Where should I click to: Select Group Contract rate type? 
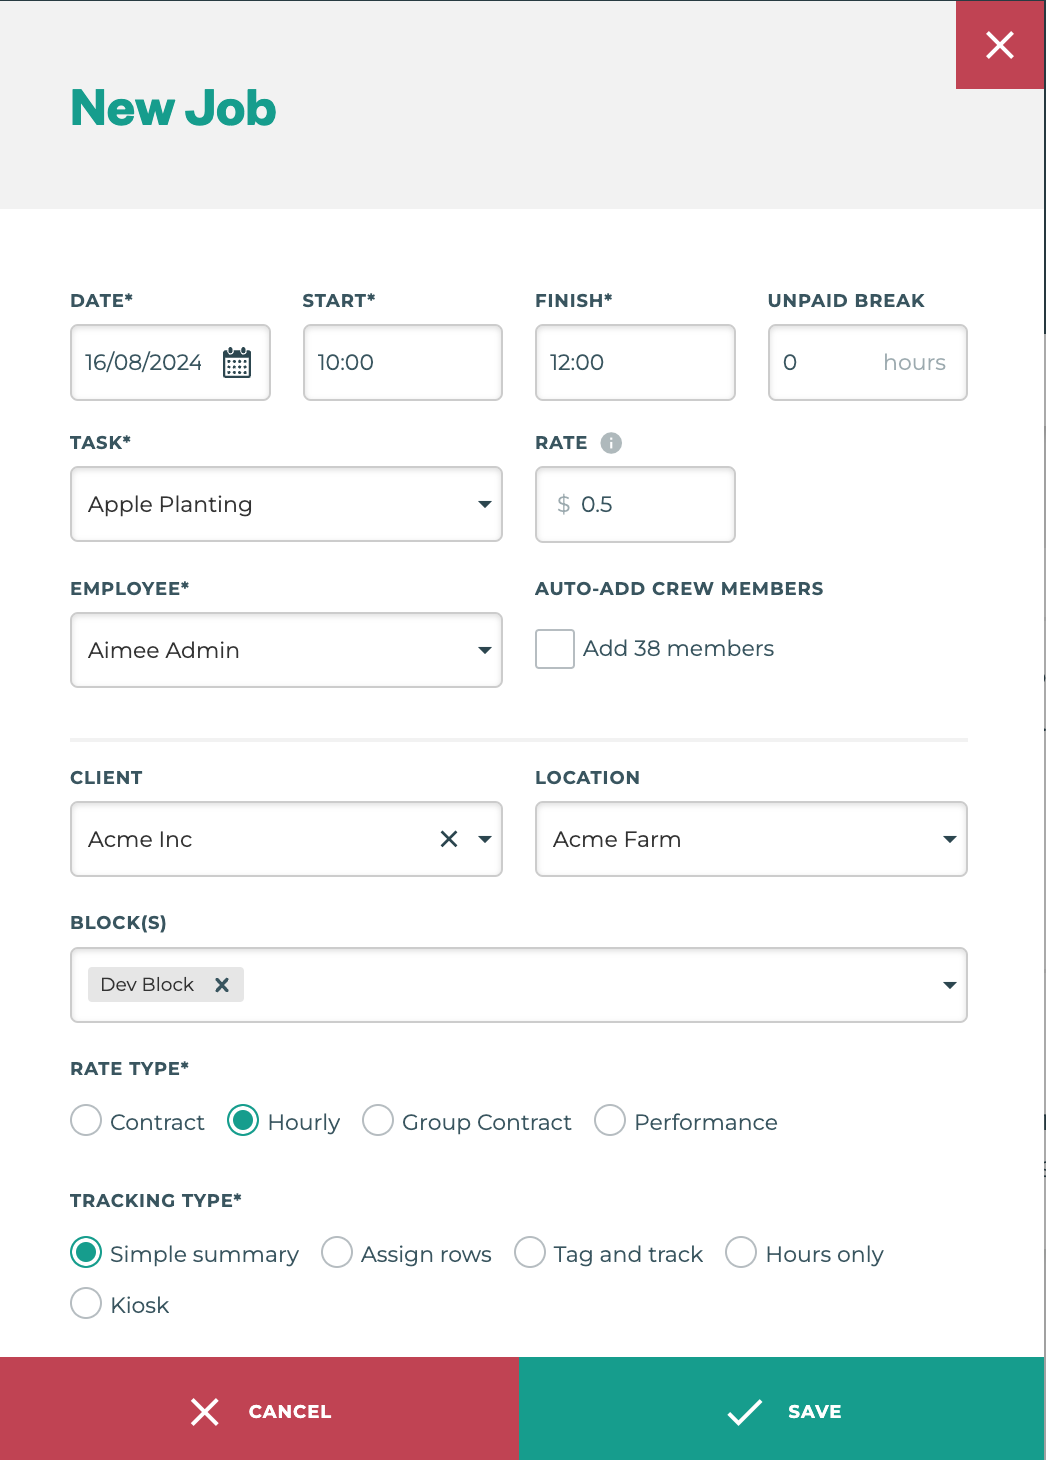click(x=378, y=1121)
